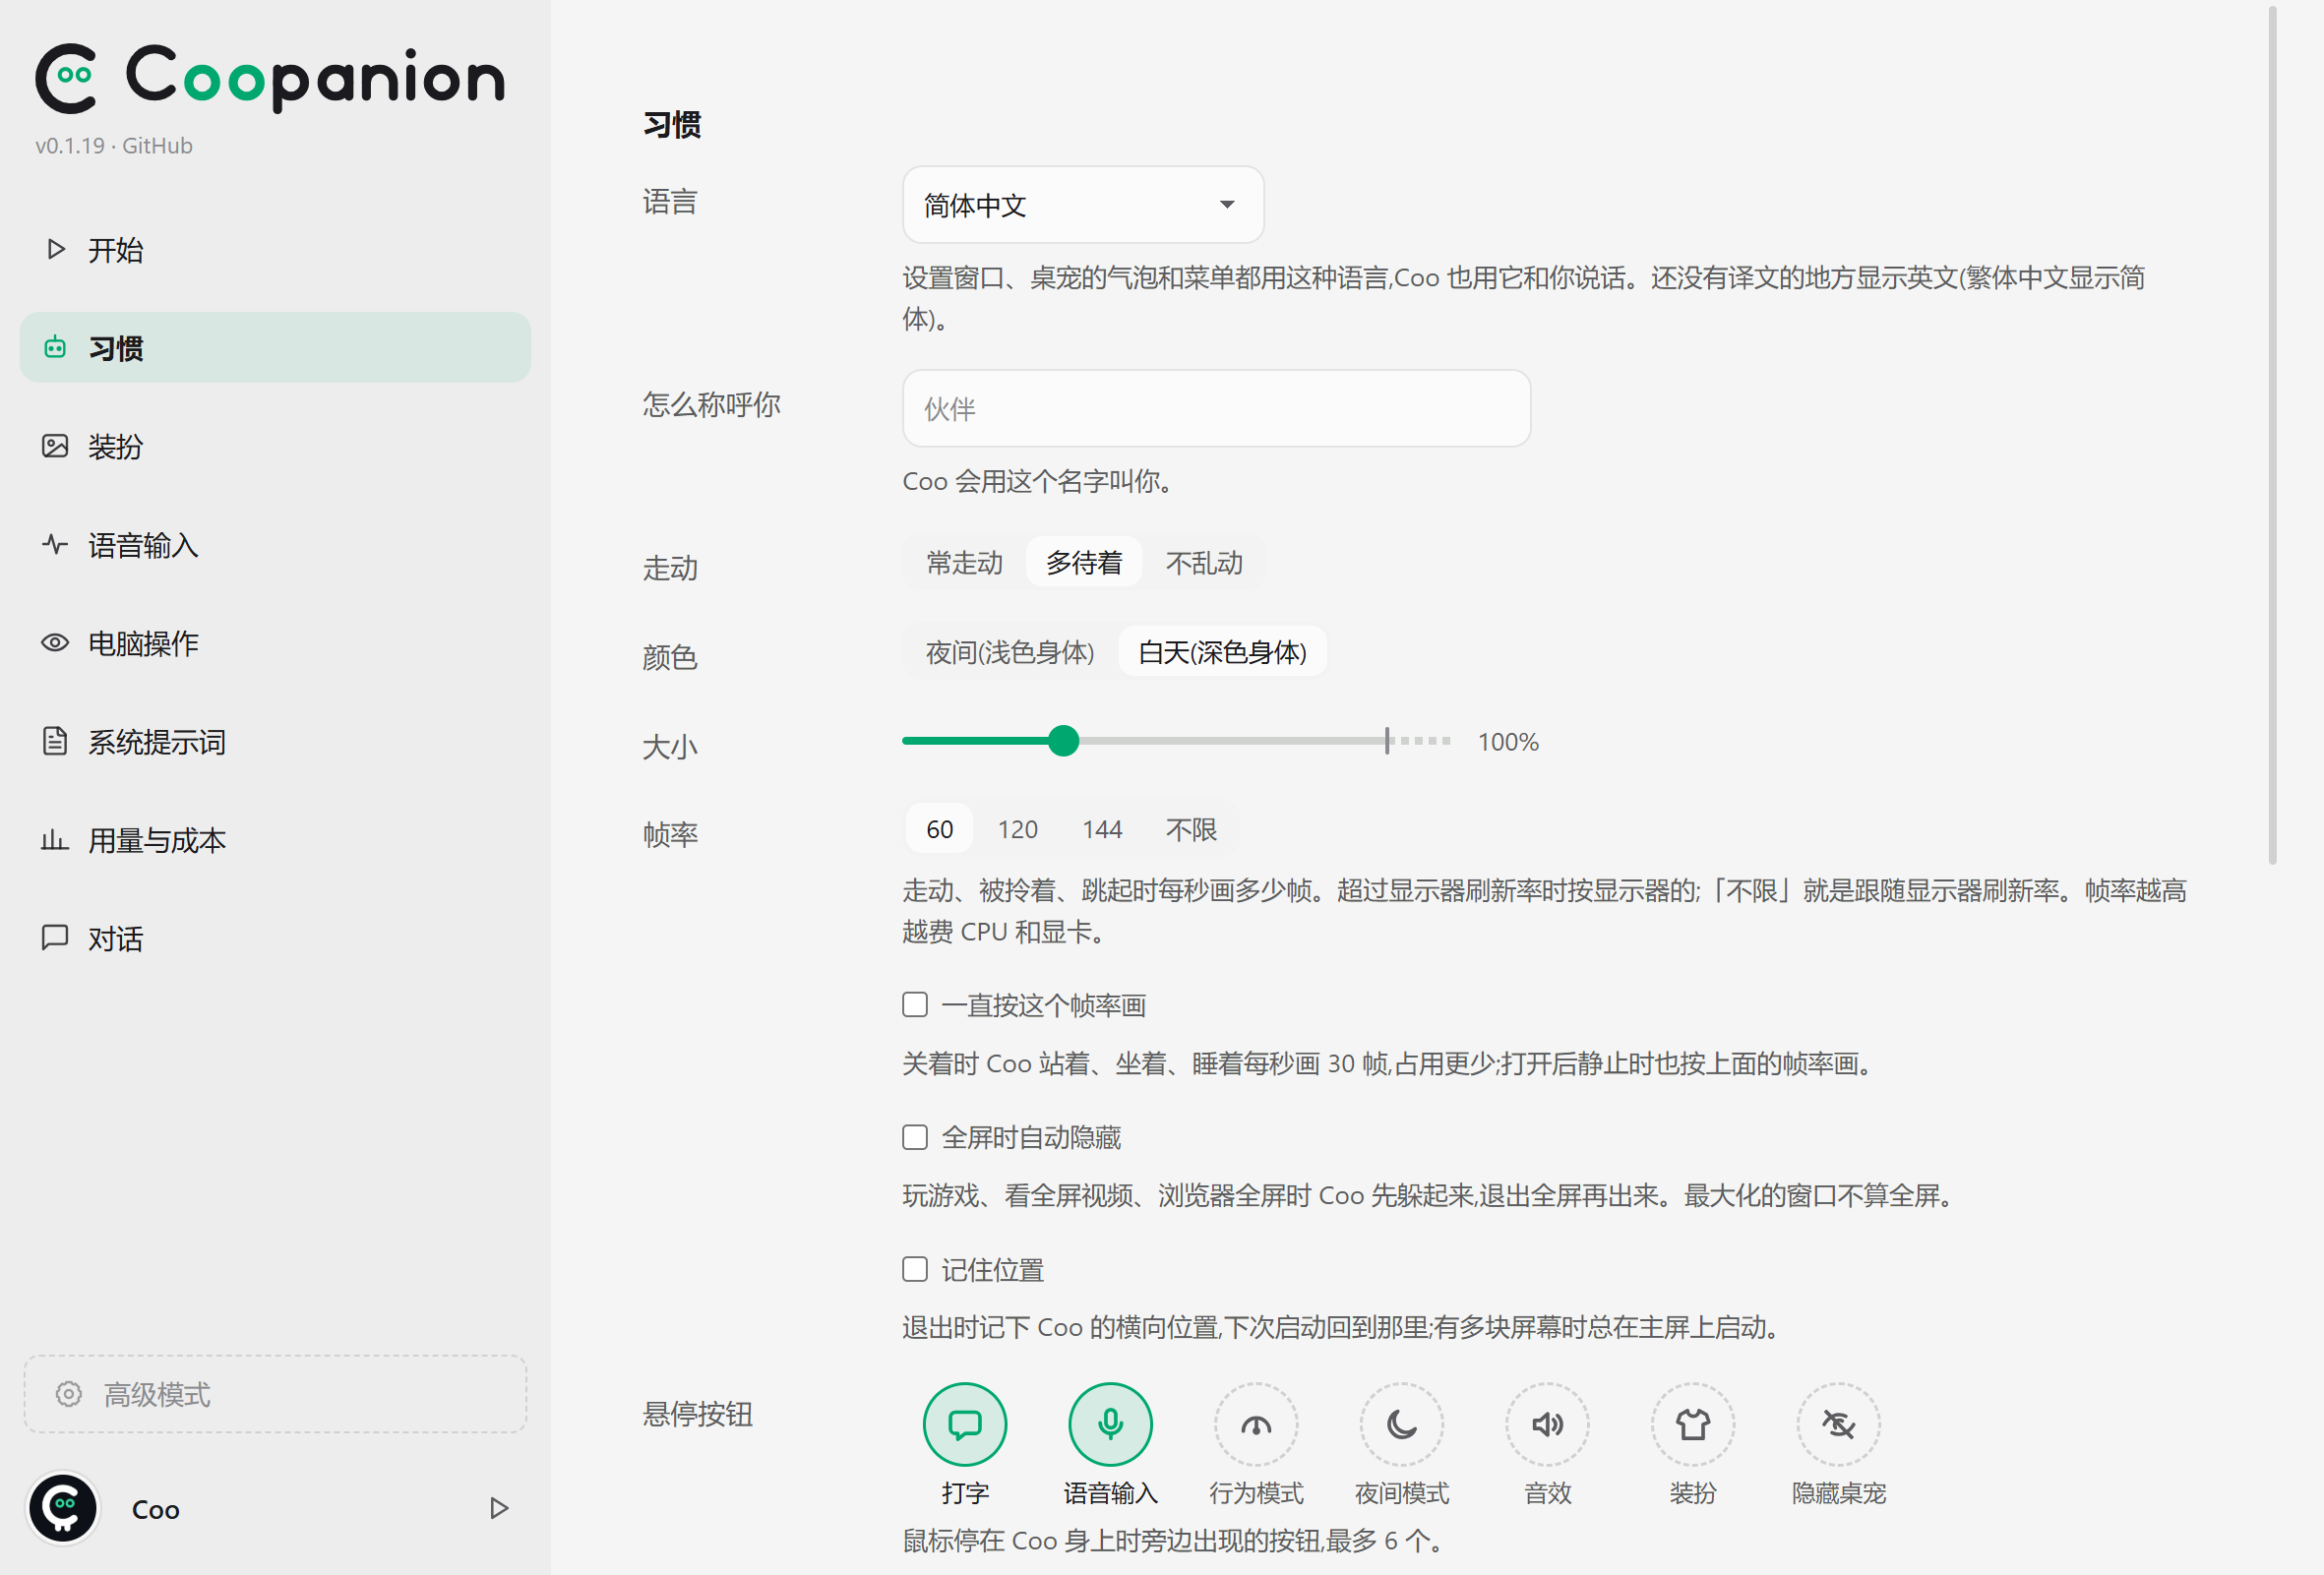Select 常走动 walking option

click(x=964, y=563)
